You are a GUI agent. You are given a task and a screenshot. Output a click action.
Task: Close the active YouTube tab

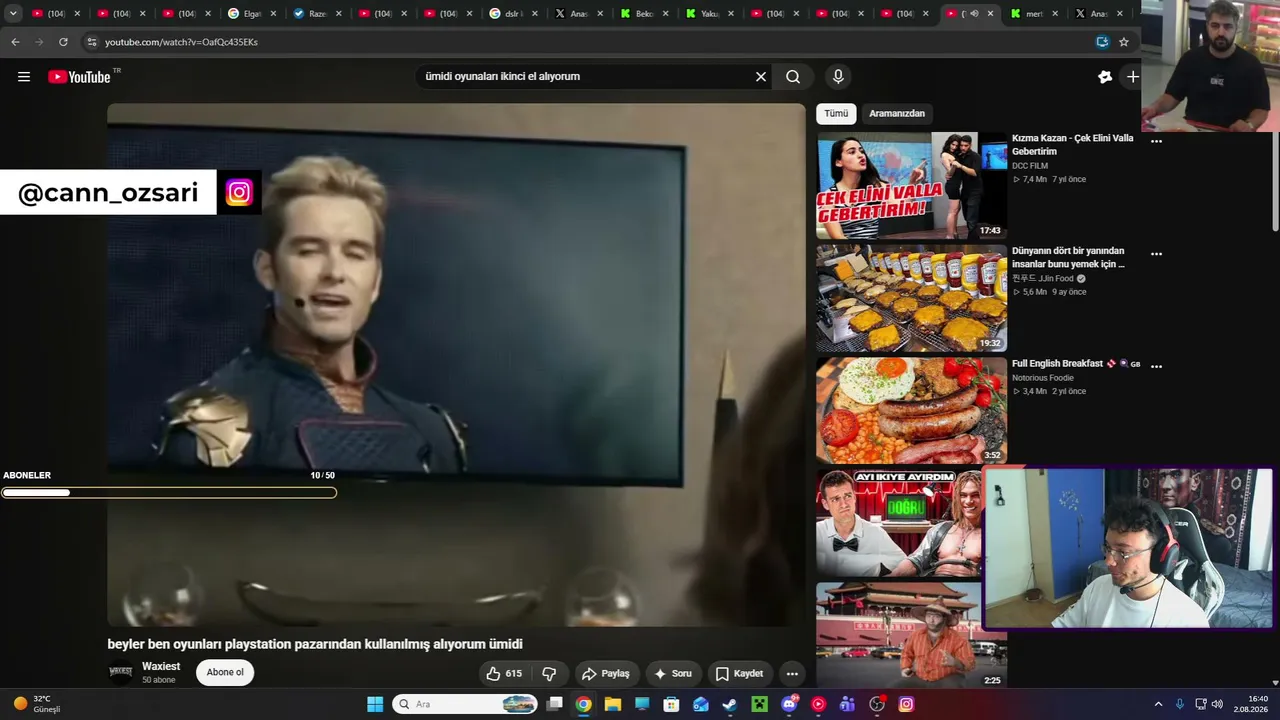tap(990, 14)
